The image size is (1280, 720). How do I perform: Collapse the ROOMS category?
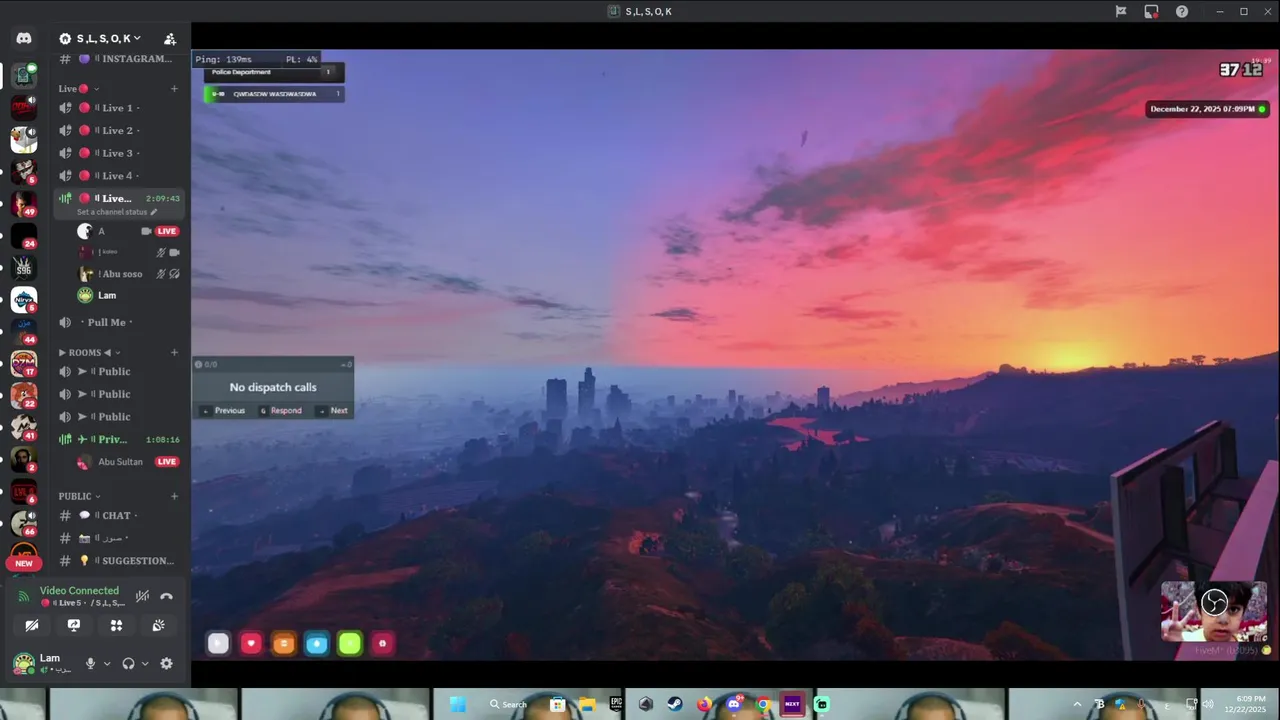point(88,352)
